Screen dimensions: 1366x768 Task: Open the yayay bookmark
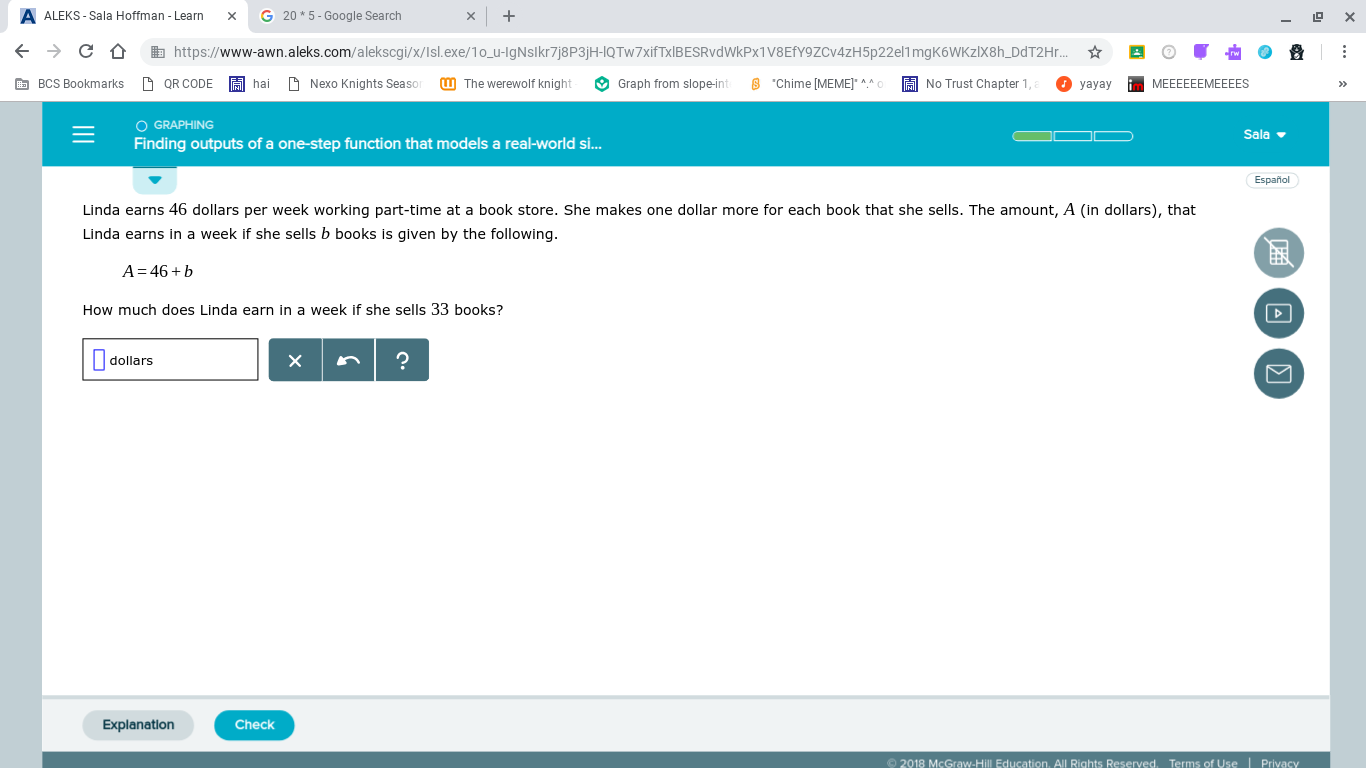1085,84
